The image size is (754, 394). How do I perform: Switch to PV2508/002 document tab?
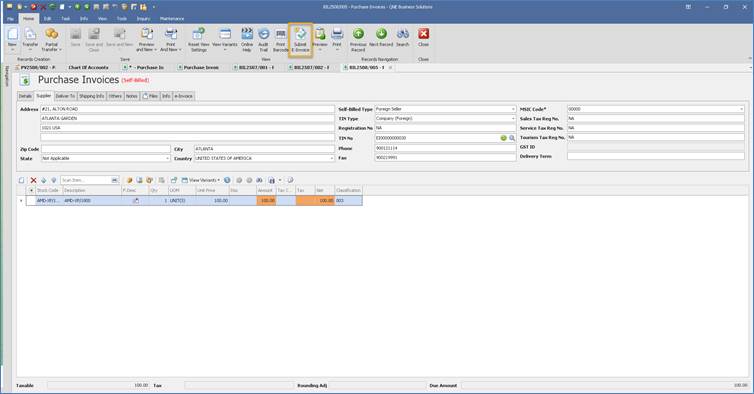[37, 68]
